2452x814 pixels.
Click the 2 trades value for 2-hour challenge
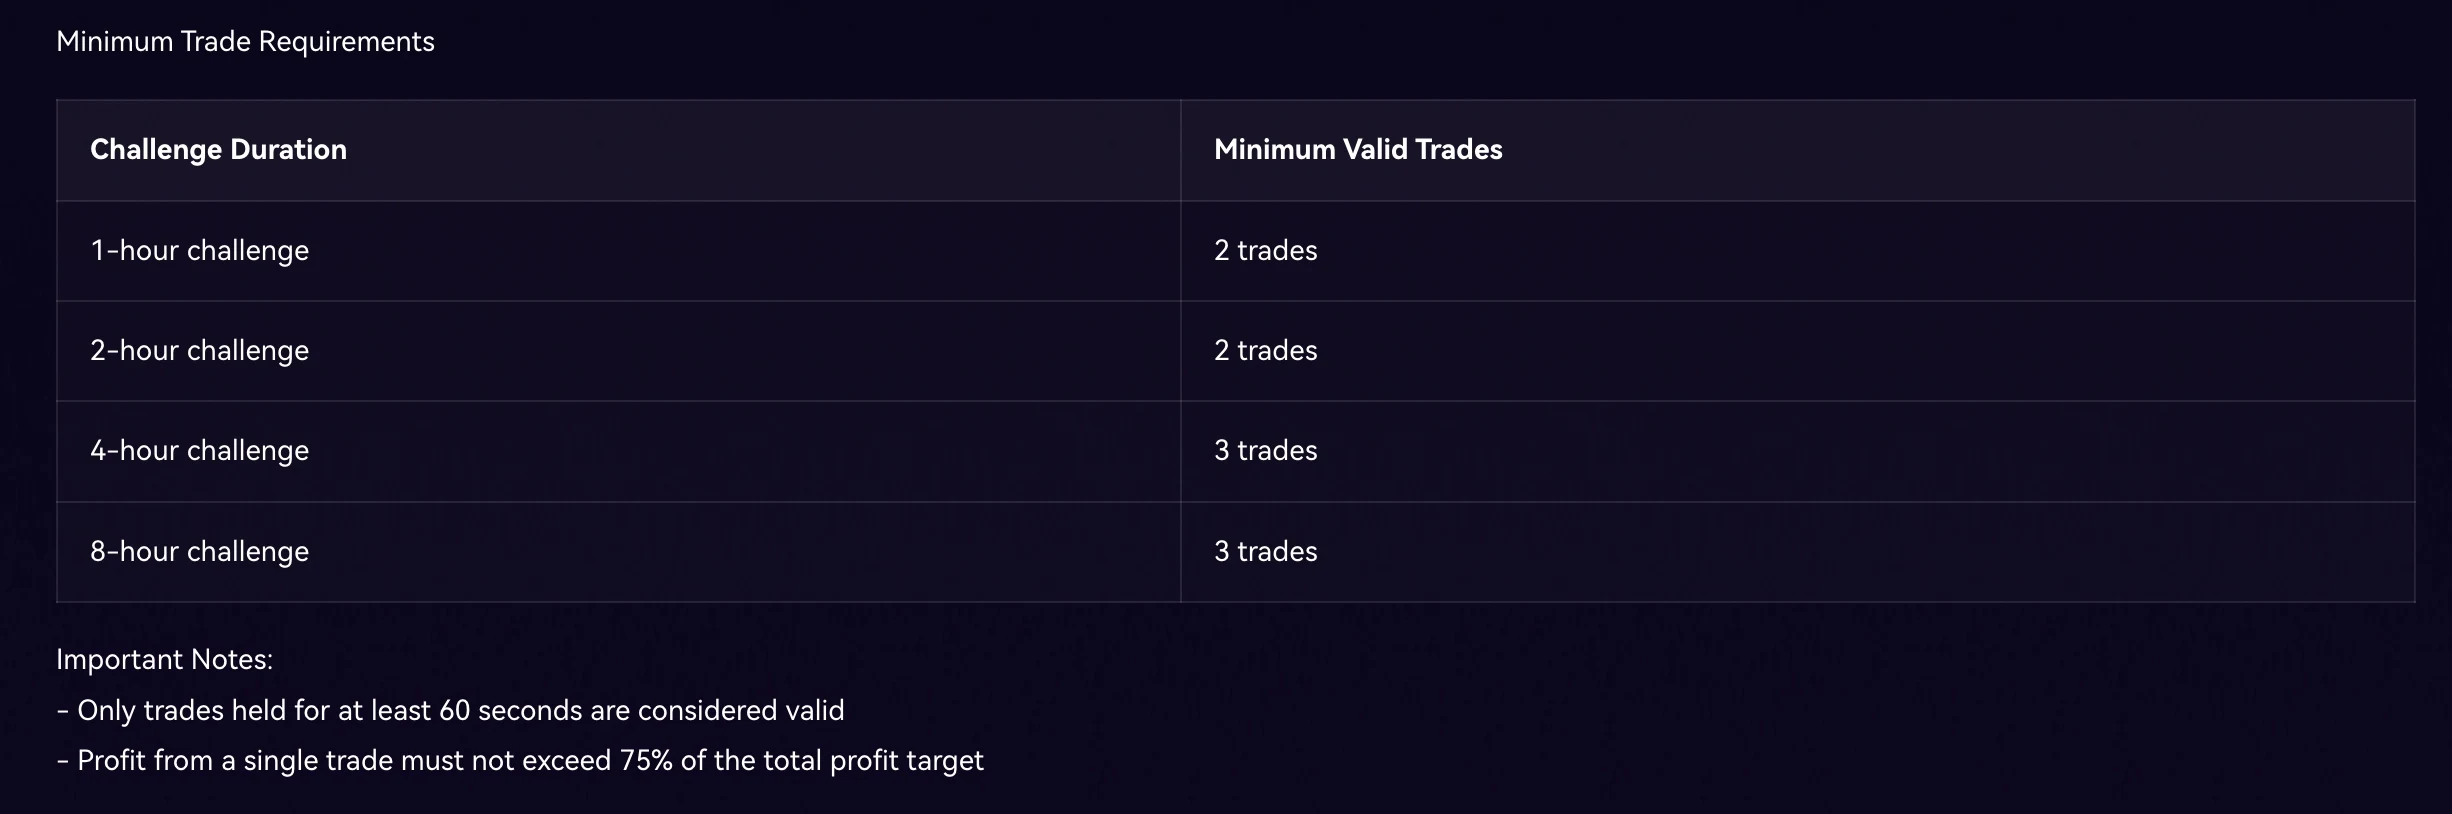coord(1265,351)
